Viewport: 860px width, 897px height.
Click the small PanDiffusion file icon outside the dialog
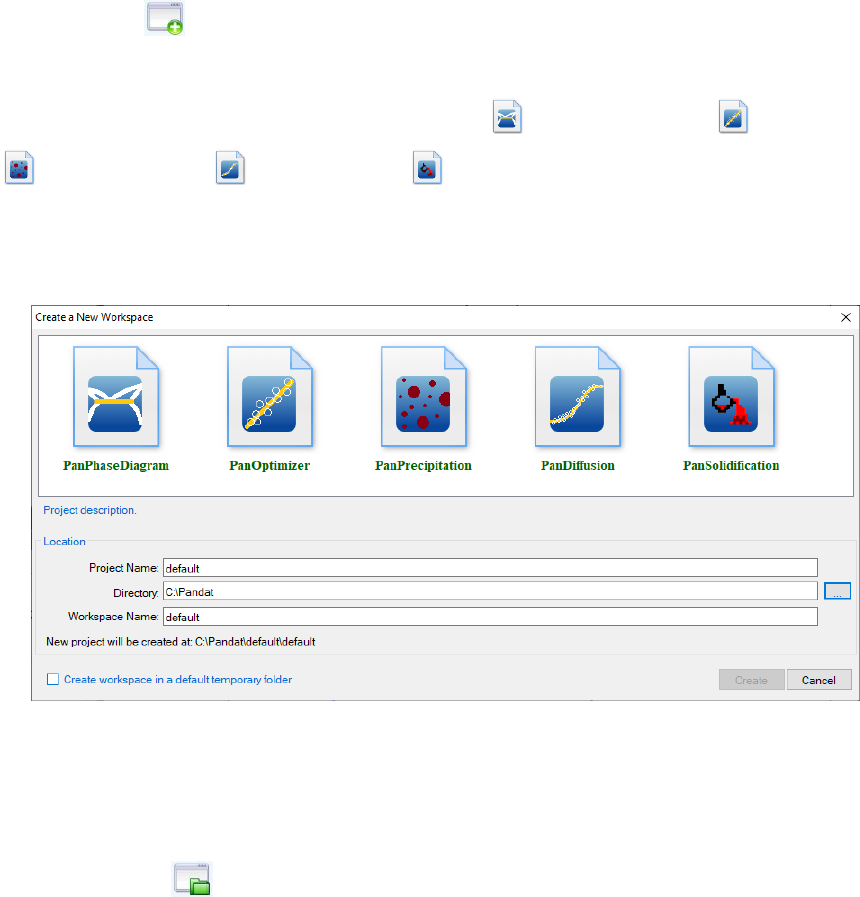[x=231, y=168]
